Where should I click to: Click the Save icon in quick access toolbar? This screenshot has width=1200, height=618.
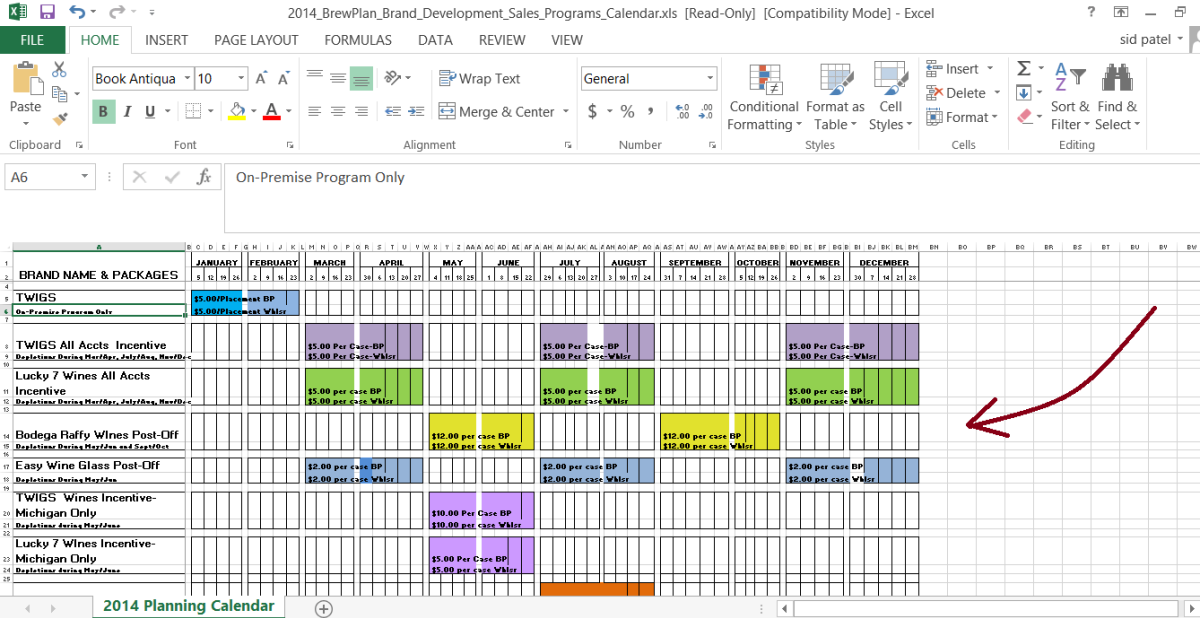47,13
